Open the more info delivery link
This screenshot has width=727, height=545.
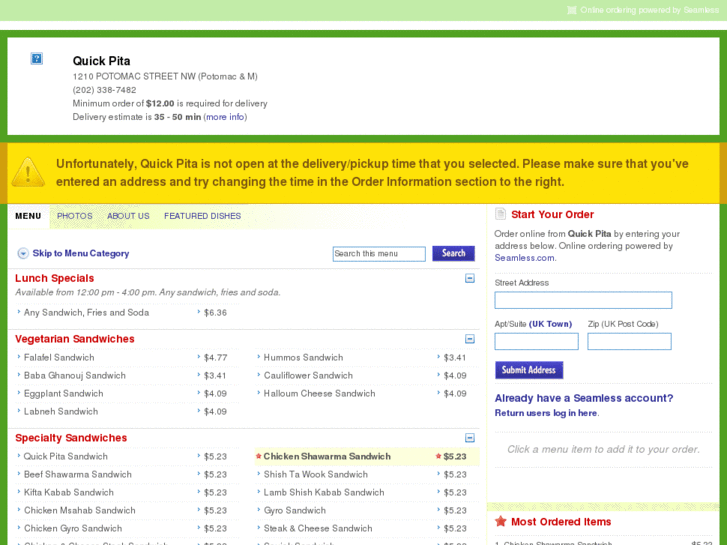(x=225, y=117)
